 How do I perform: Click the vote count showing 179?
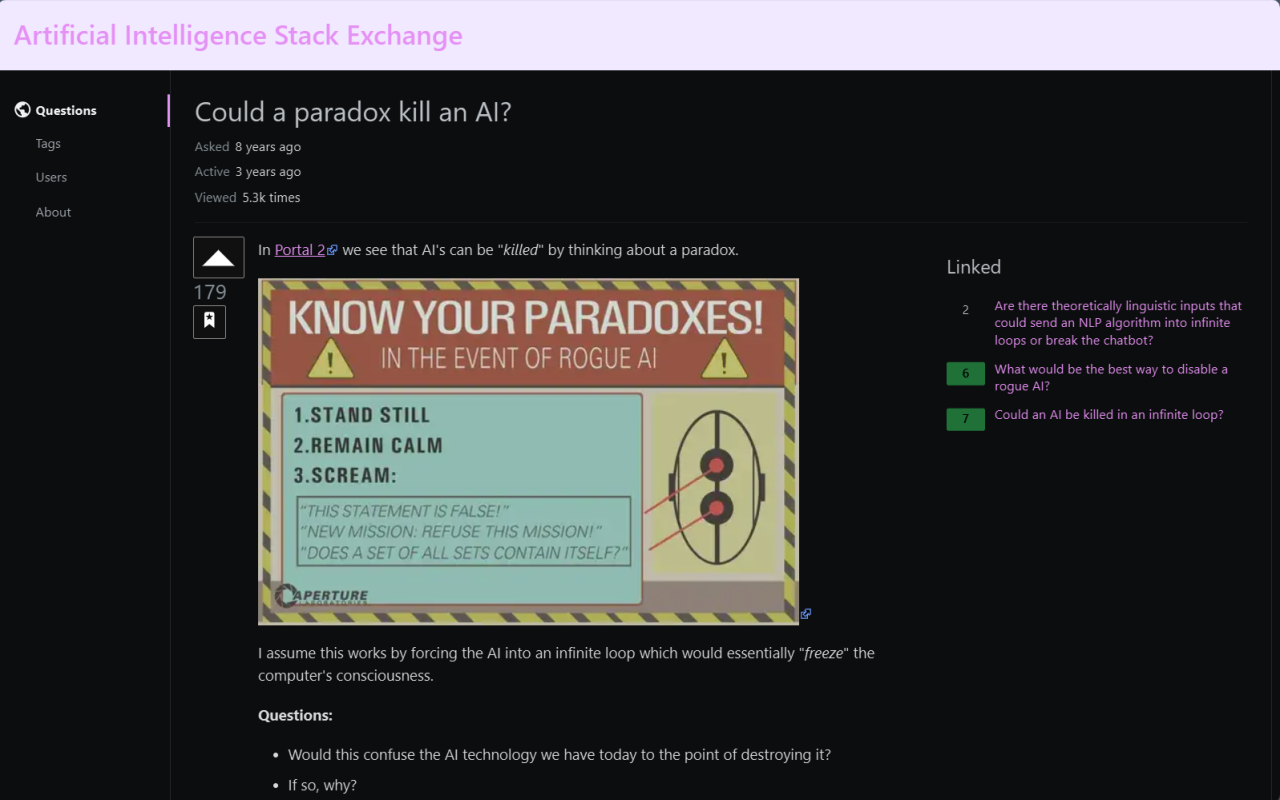210,292
